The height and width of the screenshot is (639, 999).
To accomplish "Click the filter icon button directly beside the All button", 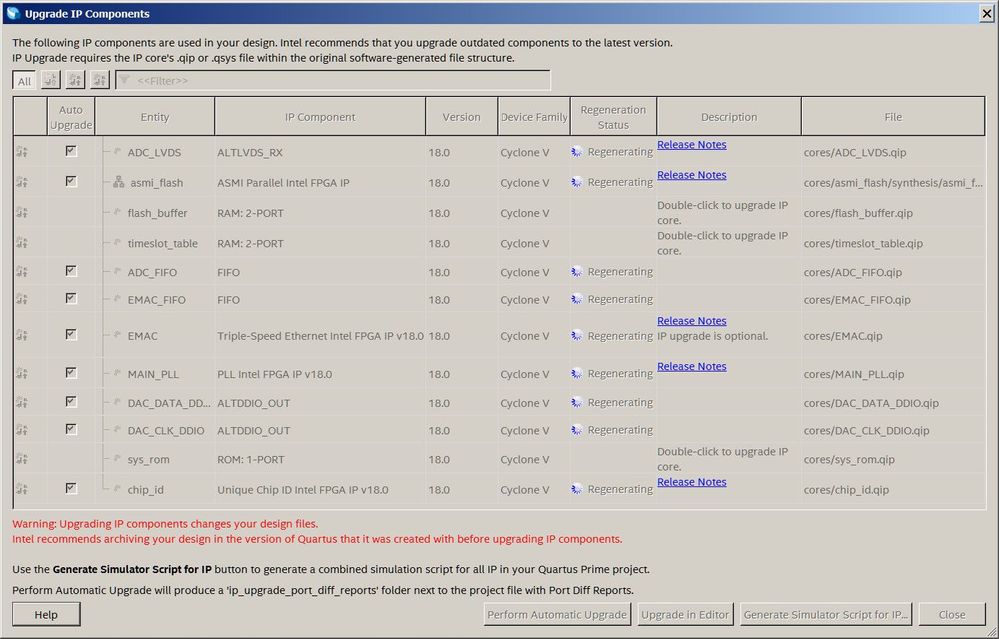I will (x=50, y=80).
